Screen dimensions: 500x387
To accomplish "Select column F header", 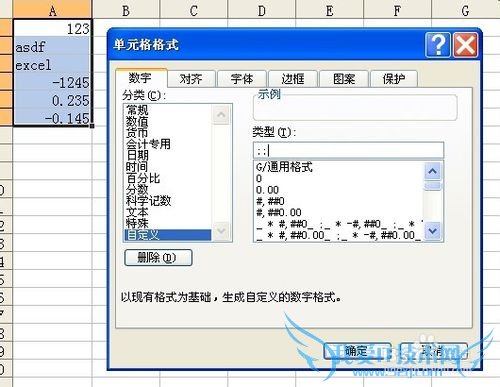I will tap(397, 10).
